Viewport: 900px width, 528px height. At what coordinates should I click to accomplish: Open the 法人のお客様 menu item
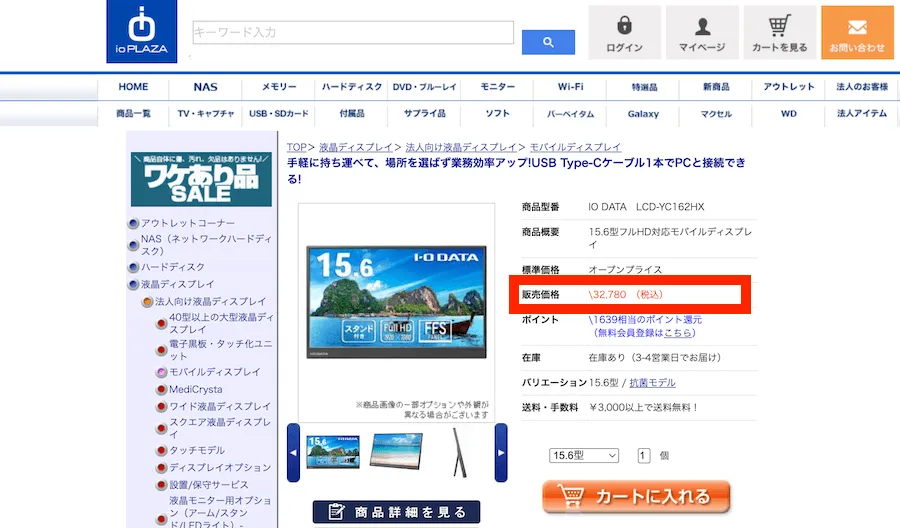tap(862, 87)
